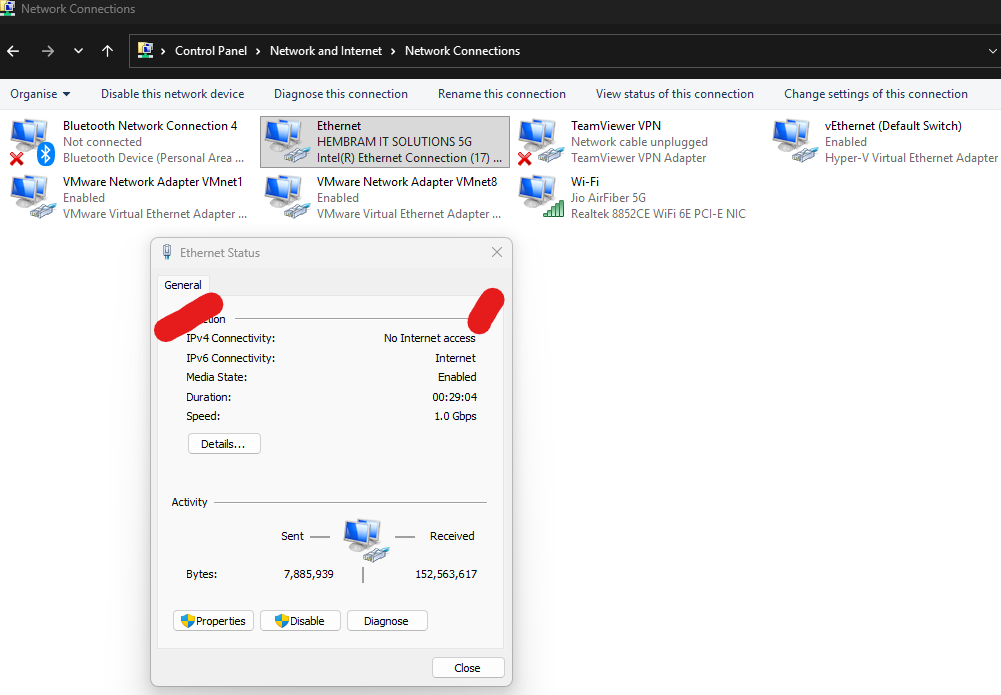Click Network cable unplugged status text

639,142
